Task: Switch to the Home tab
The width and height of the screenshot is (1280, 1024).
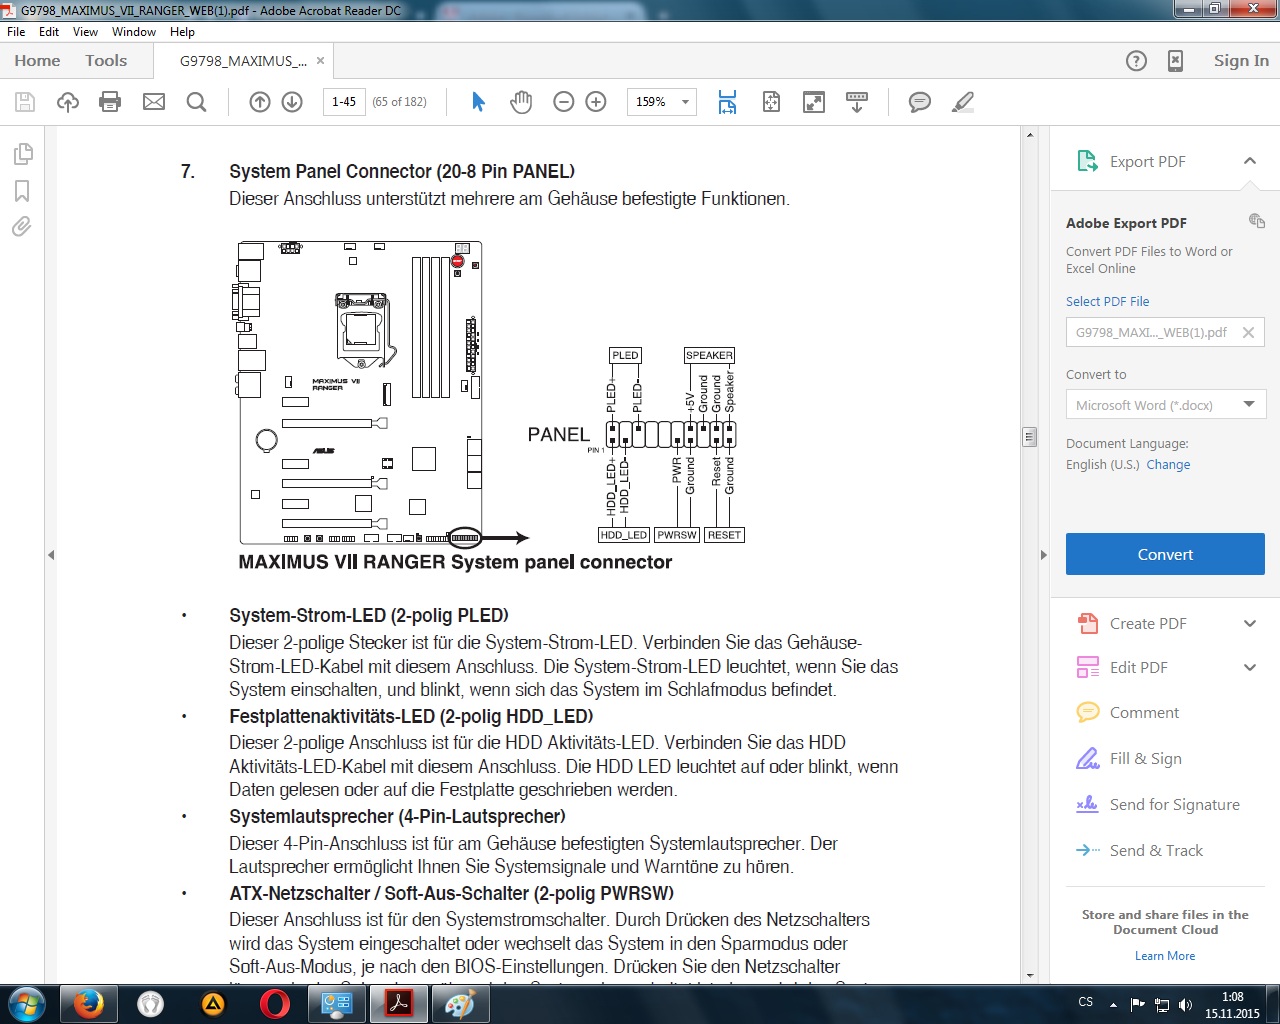Action: (x=37, y=61)
